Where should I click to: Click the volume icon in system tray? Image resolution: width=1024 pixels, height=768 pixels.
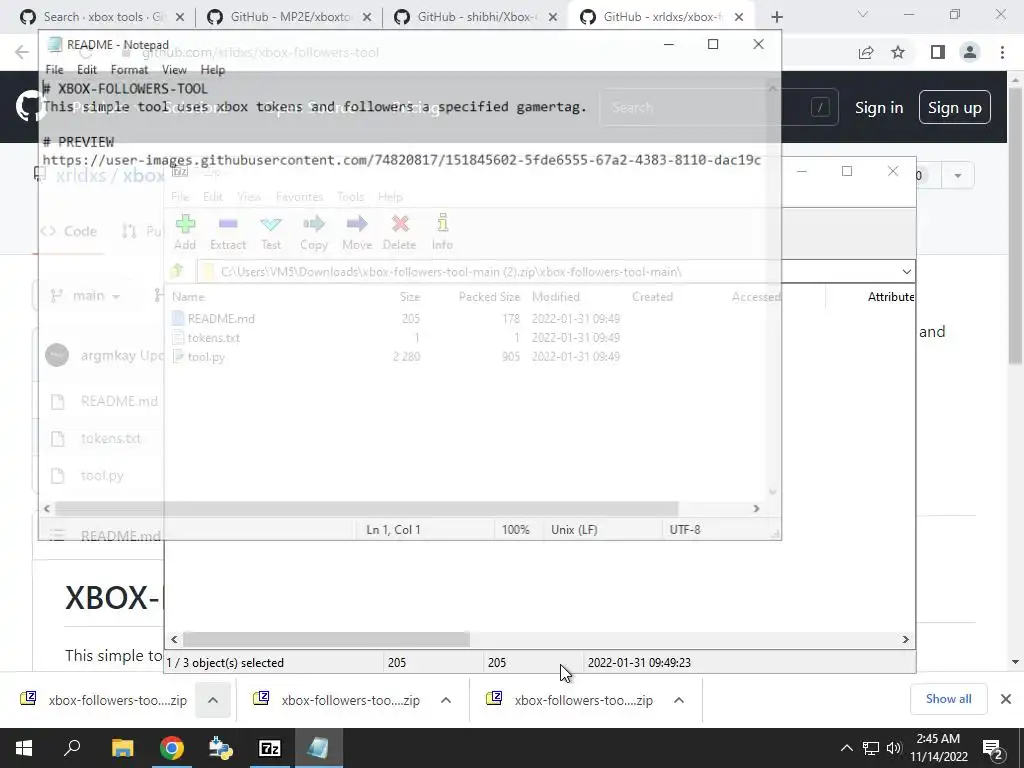click(x=894, y=748)
